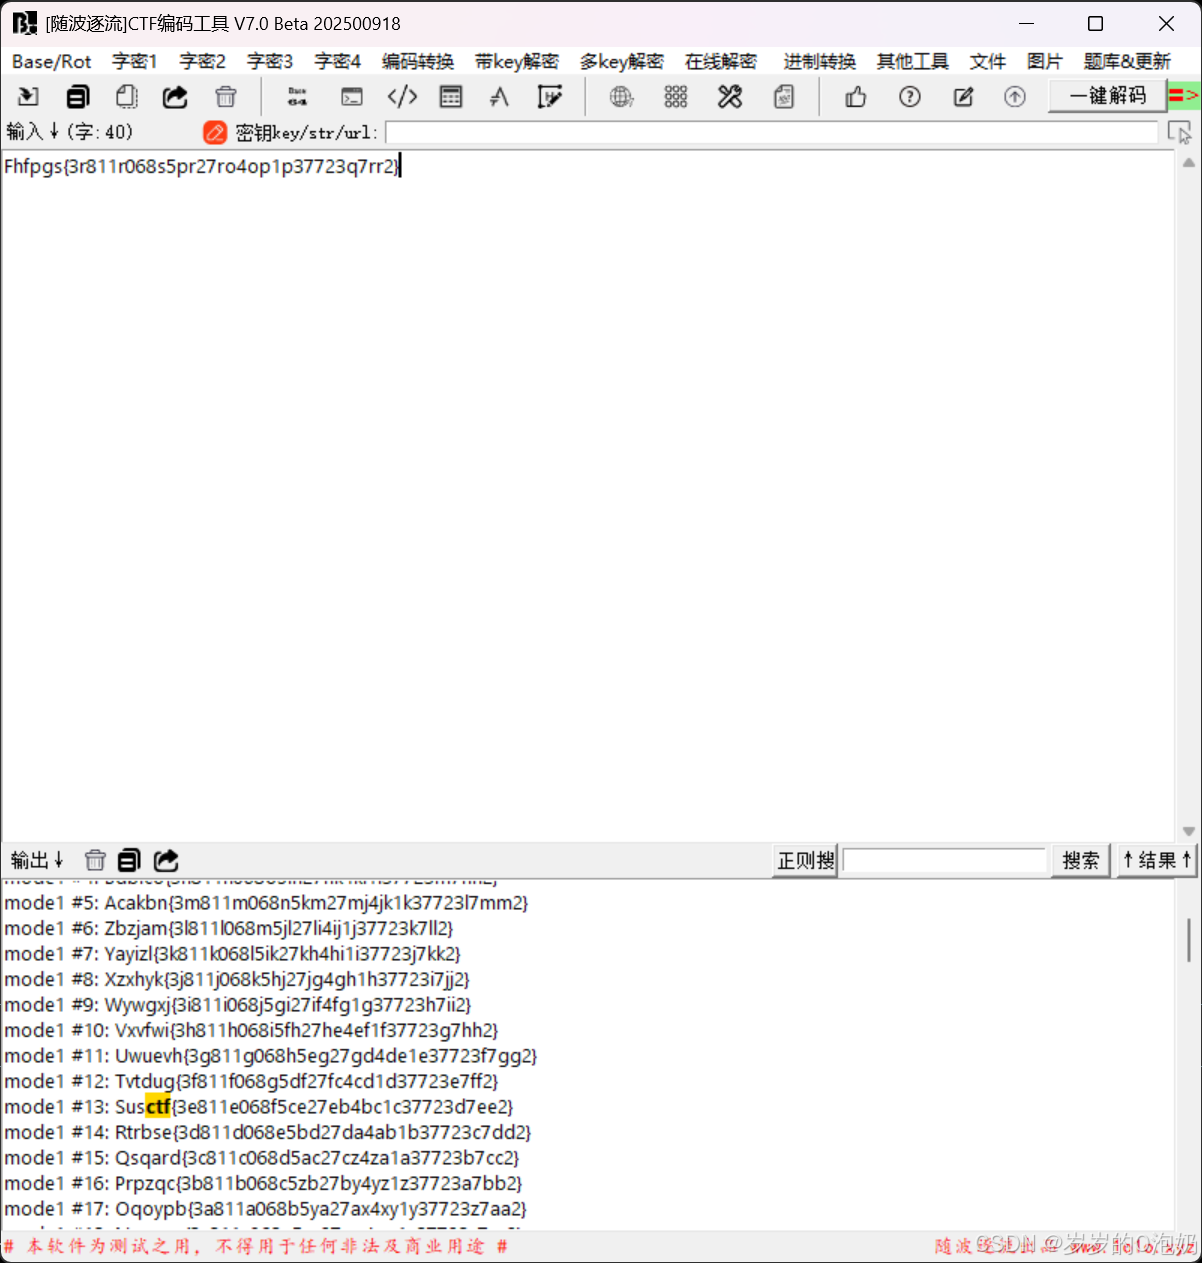Image resolution: width=1202 pixels, height=1263 pixels.
Task: Open the 其他工具 dropdown menu
Action: pos(911,61)
